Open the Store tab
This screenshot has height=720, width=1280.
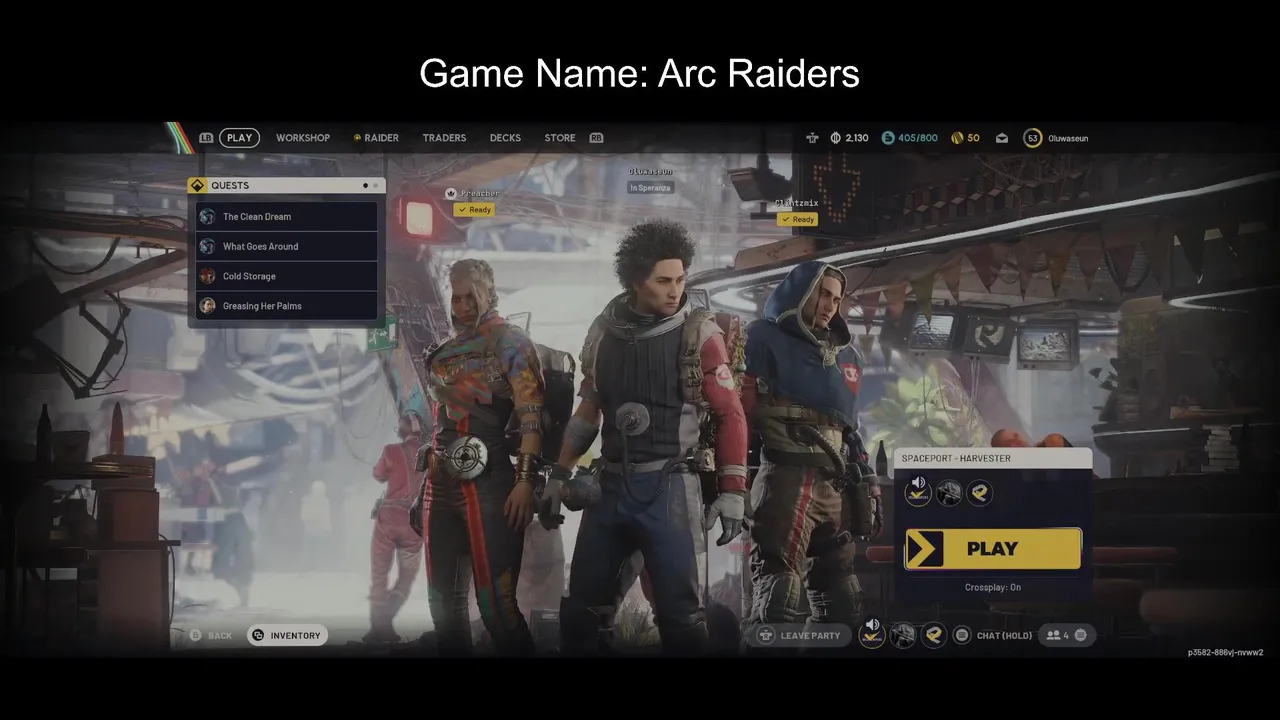point(560,138)
